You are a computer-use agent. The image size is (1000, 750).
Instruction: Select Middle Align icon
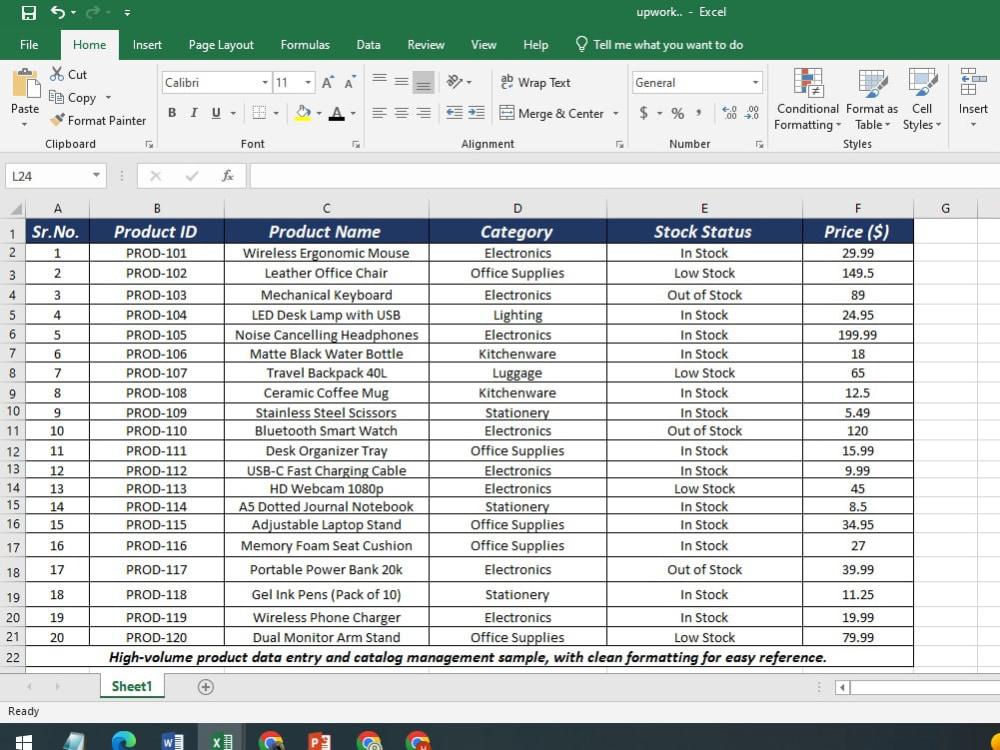(401, 82)
